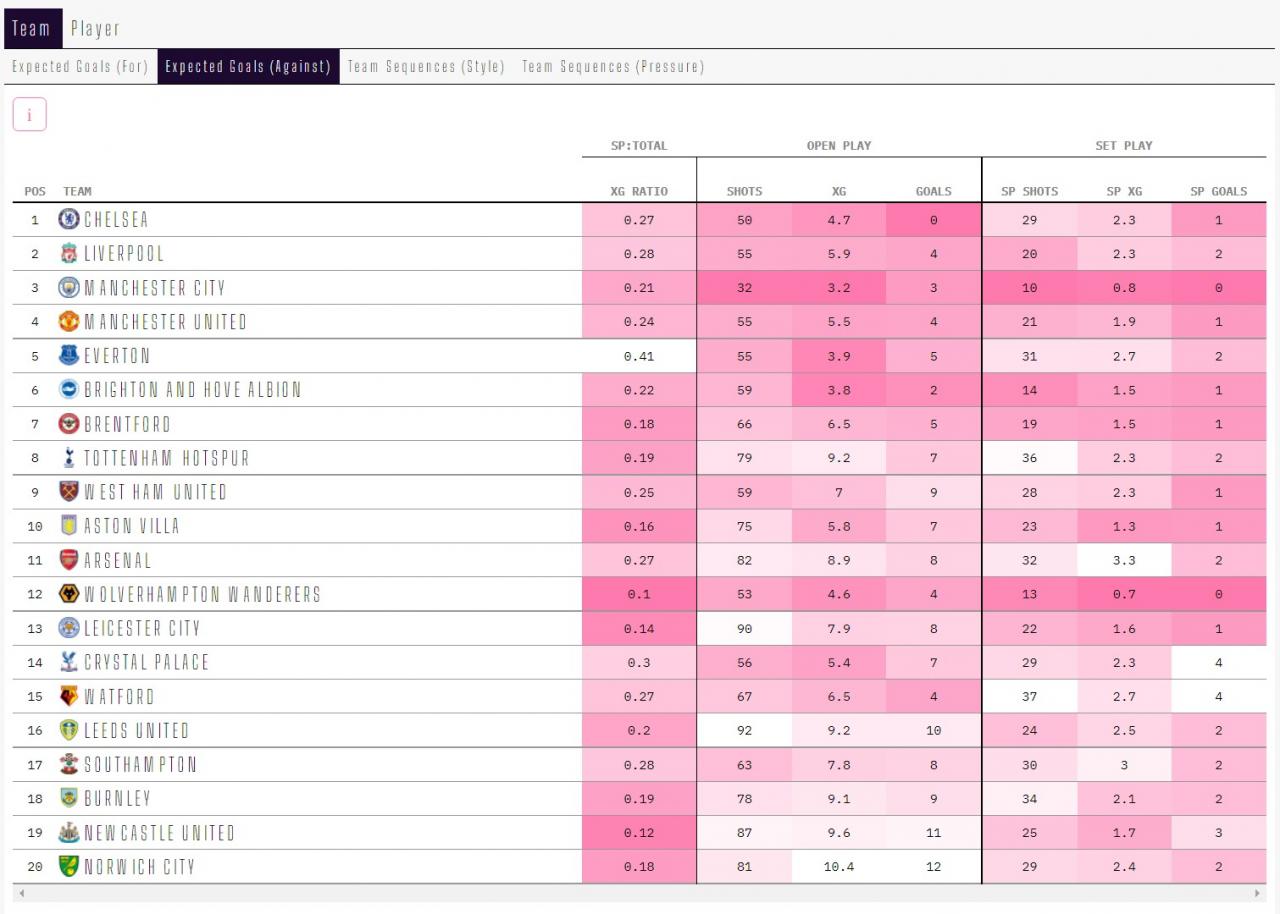Click the Chelsea club crest icon
The height and width of the screenshot is (914, 1280).
click(x=69, y=219)
